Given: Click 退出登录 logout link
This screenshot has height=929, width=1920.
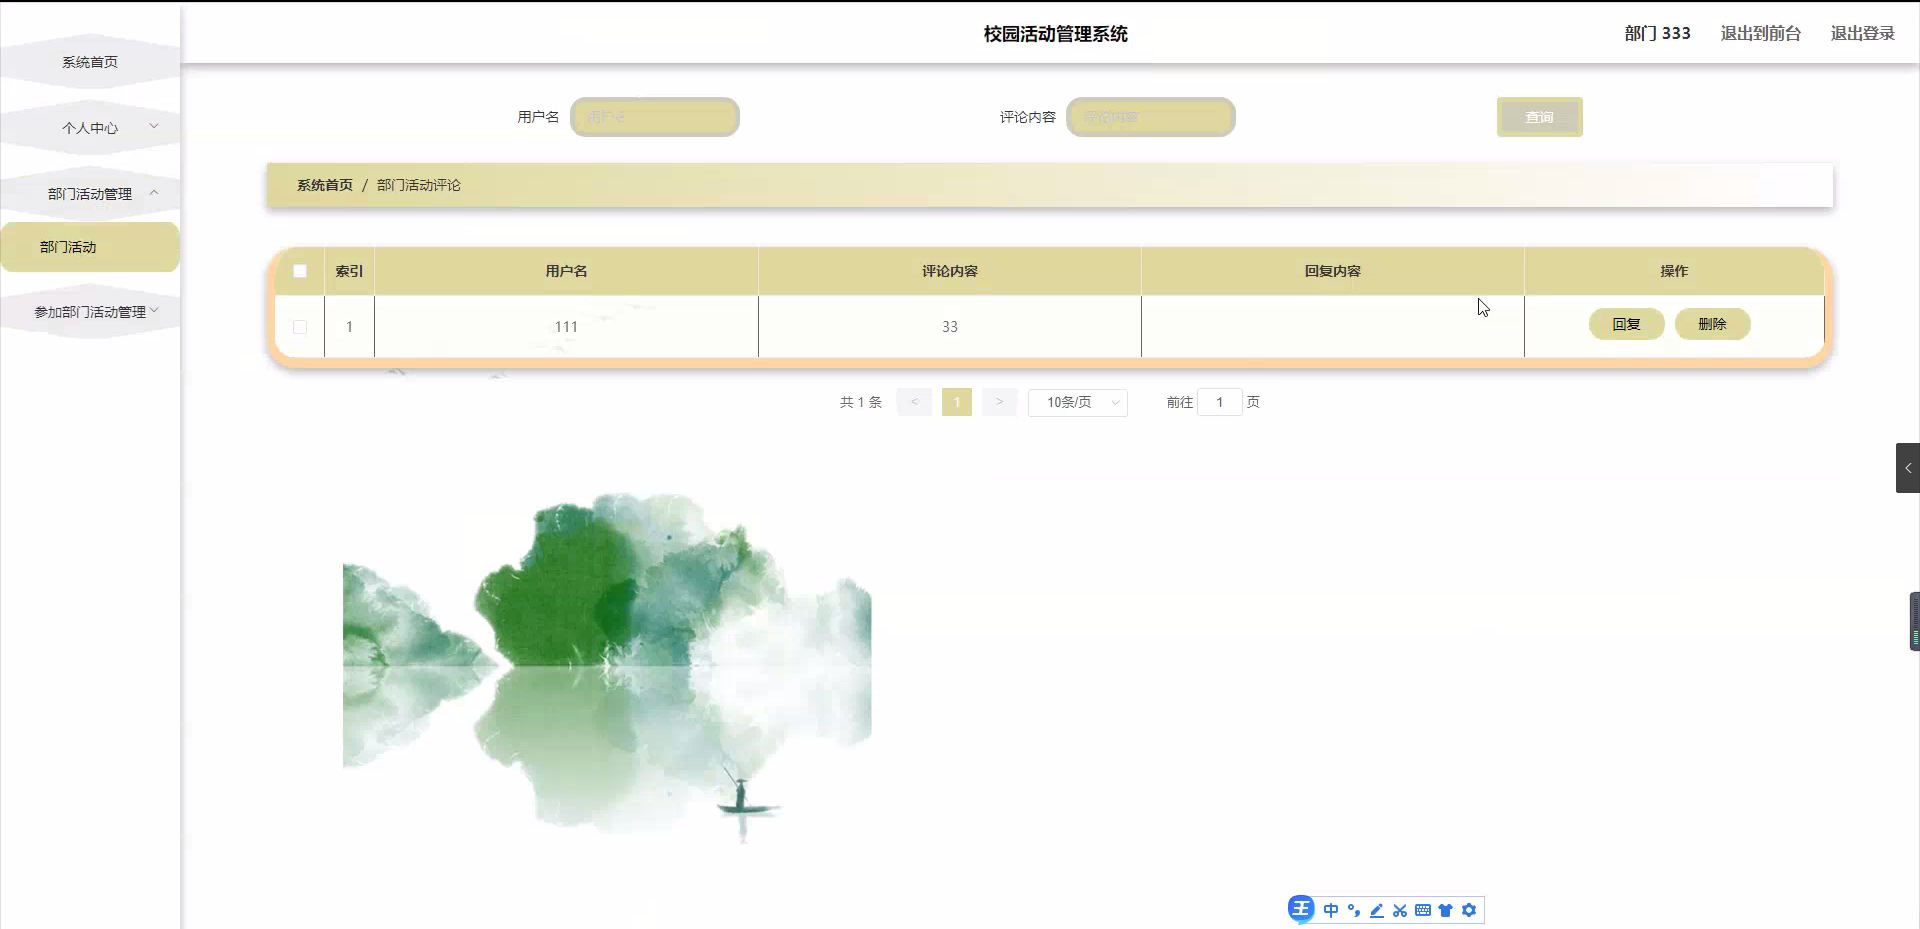Looking at the screenshot, I should 1862,33.
